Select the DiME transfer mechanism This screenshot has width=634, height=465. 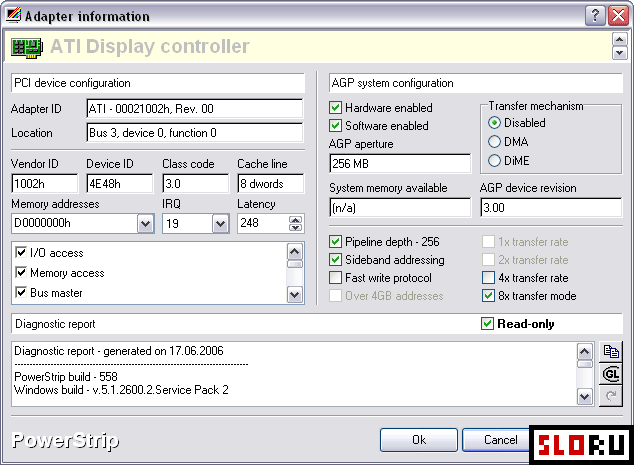(494, 161)
